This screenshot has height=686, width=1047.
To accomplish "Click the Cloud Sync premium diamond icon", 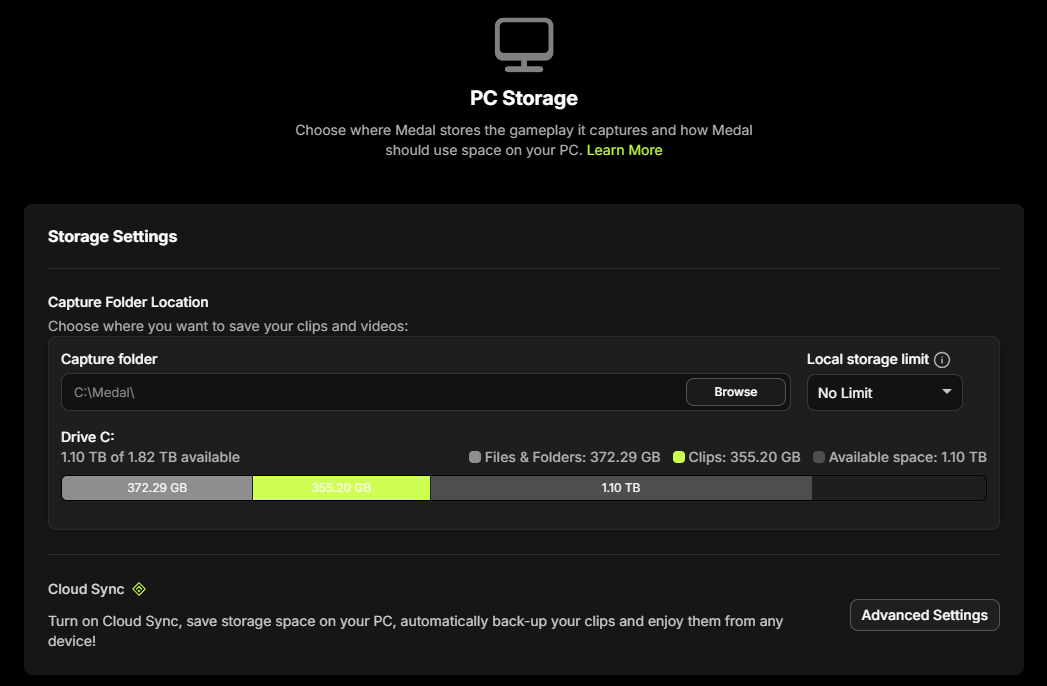I will tap(139, 589).
